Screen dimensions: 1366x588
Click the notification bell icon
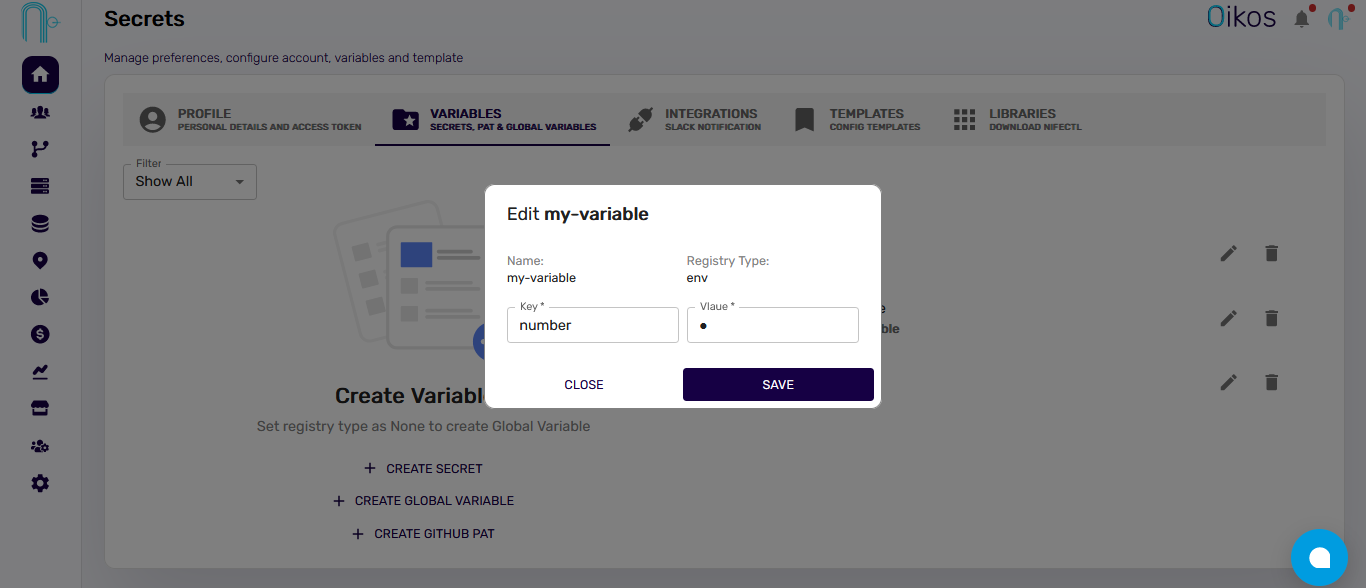1303,17
